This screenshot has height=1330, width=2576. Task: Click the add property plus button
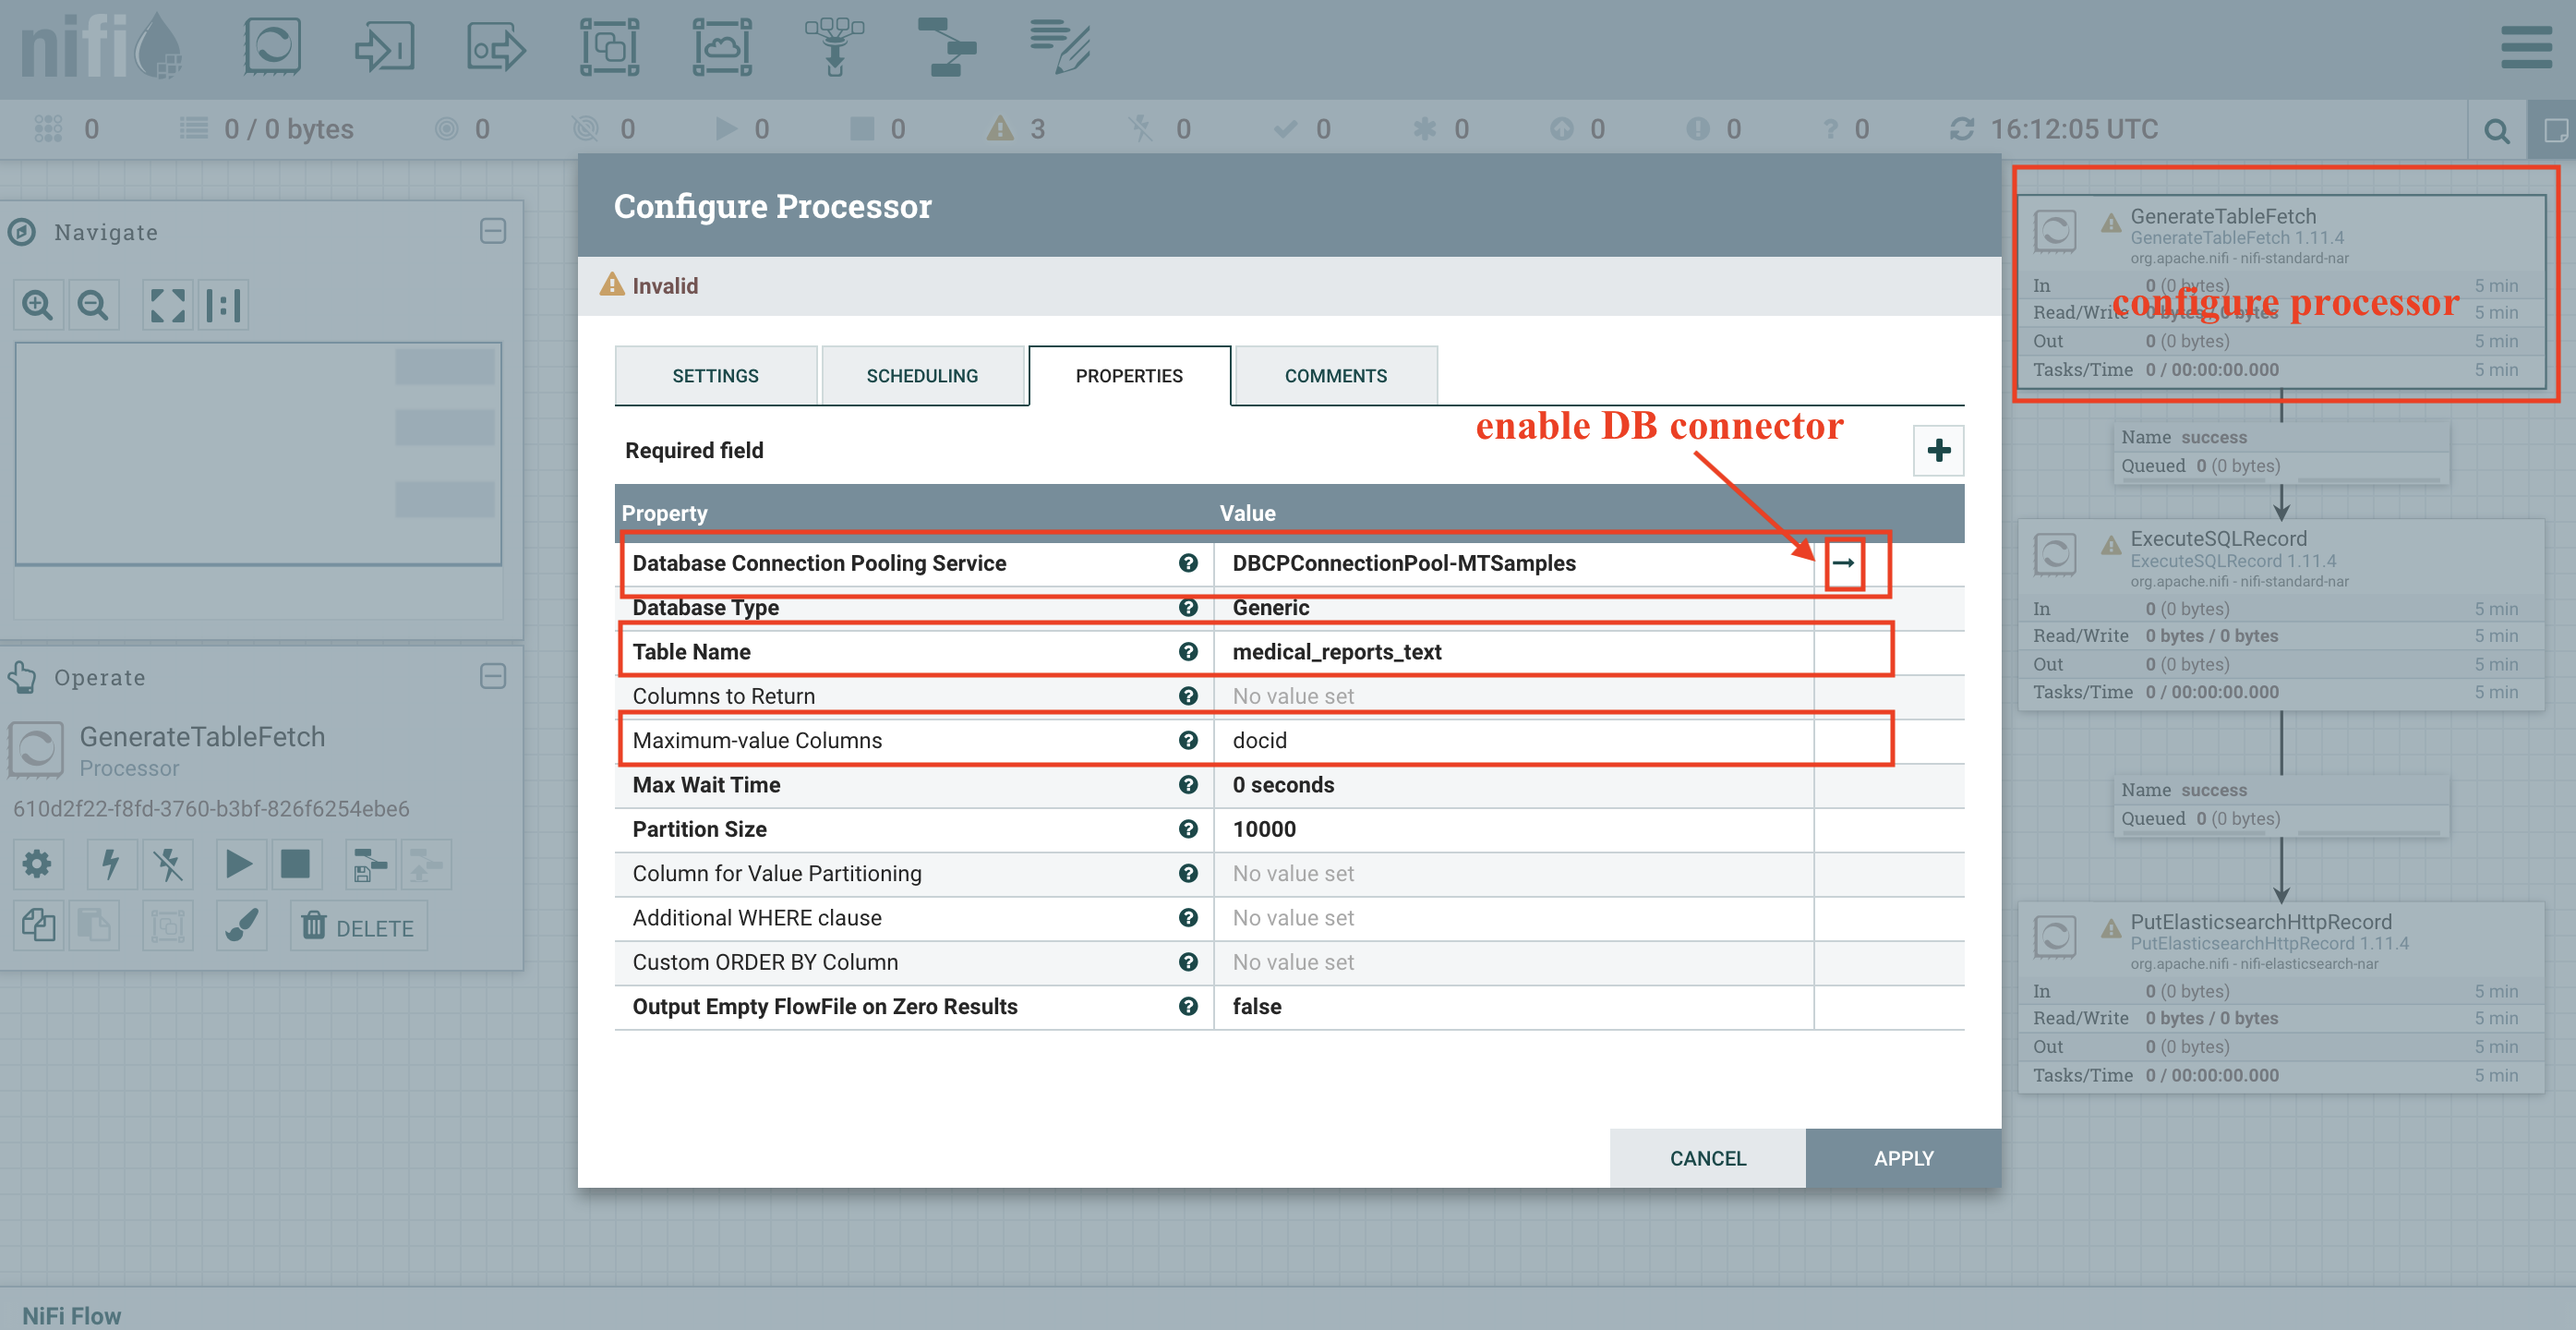(1938, 450)
